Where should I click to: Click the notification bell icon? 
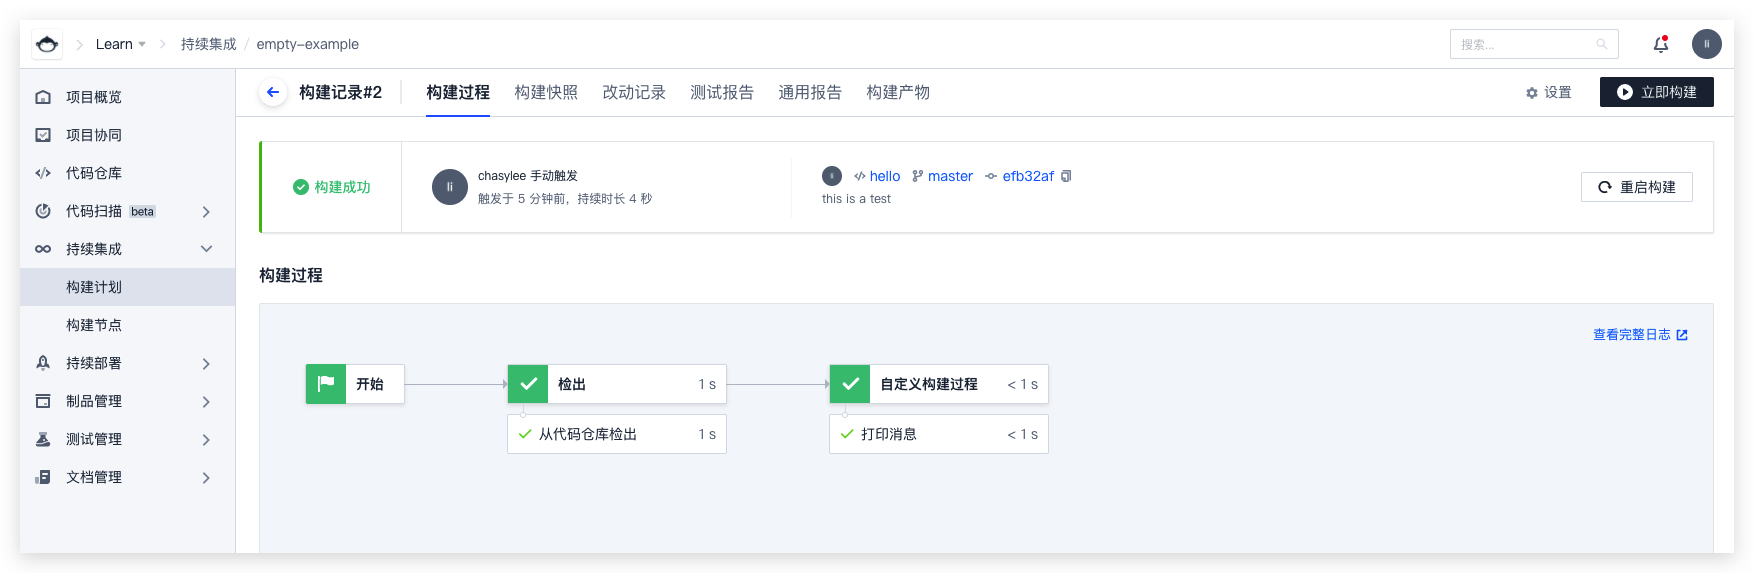tap(1660, 44)
